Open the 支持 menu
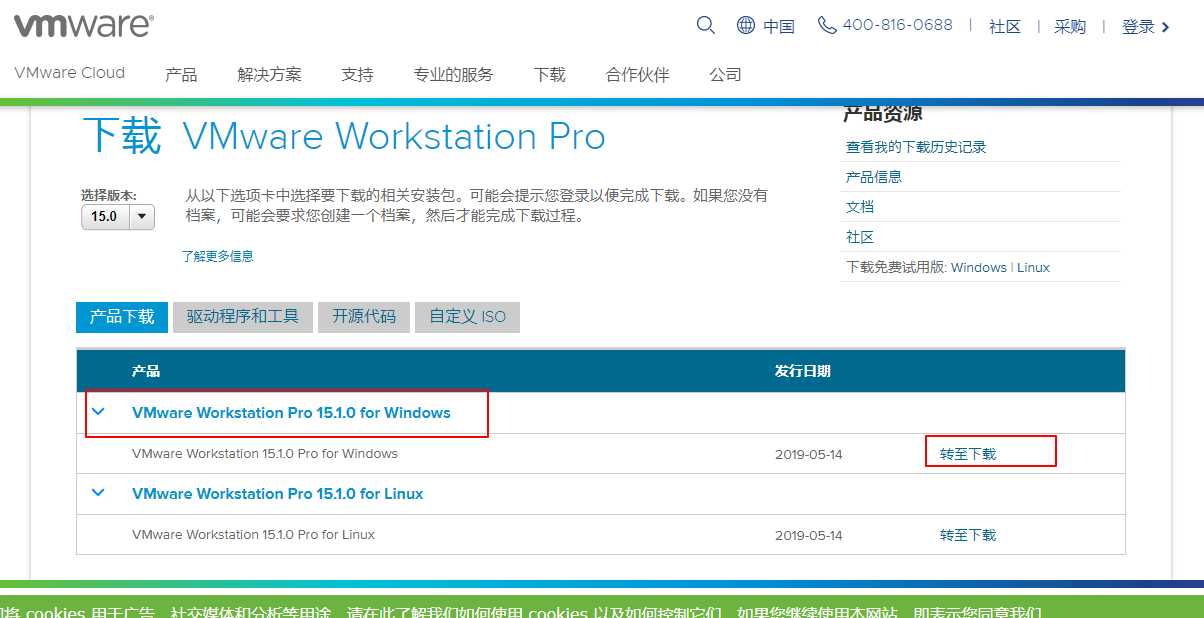The height and width of the screenshot is (618, 1204). tap(357, 75)
